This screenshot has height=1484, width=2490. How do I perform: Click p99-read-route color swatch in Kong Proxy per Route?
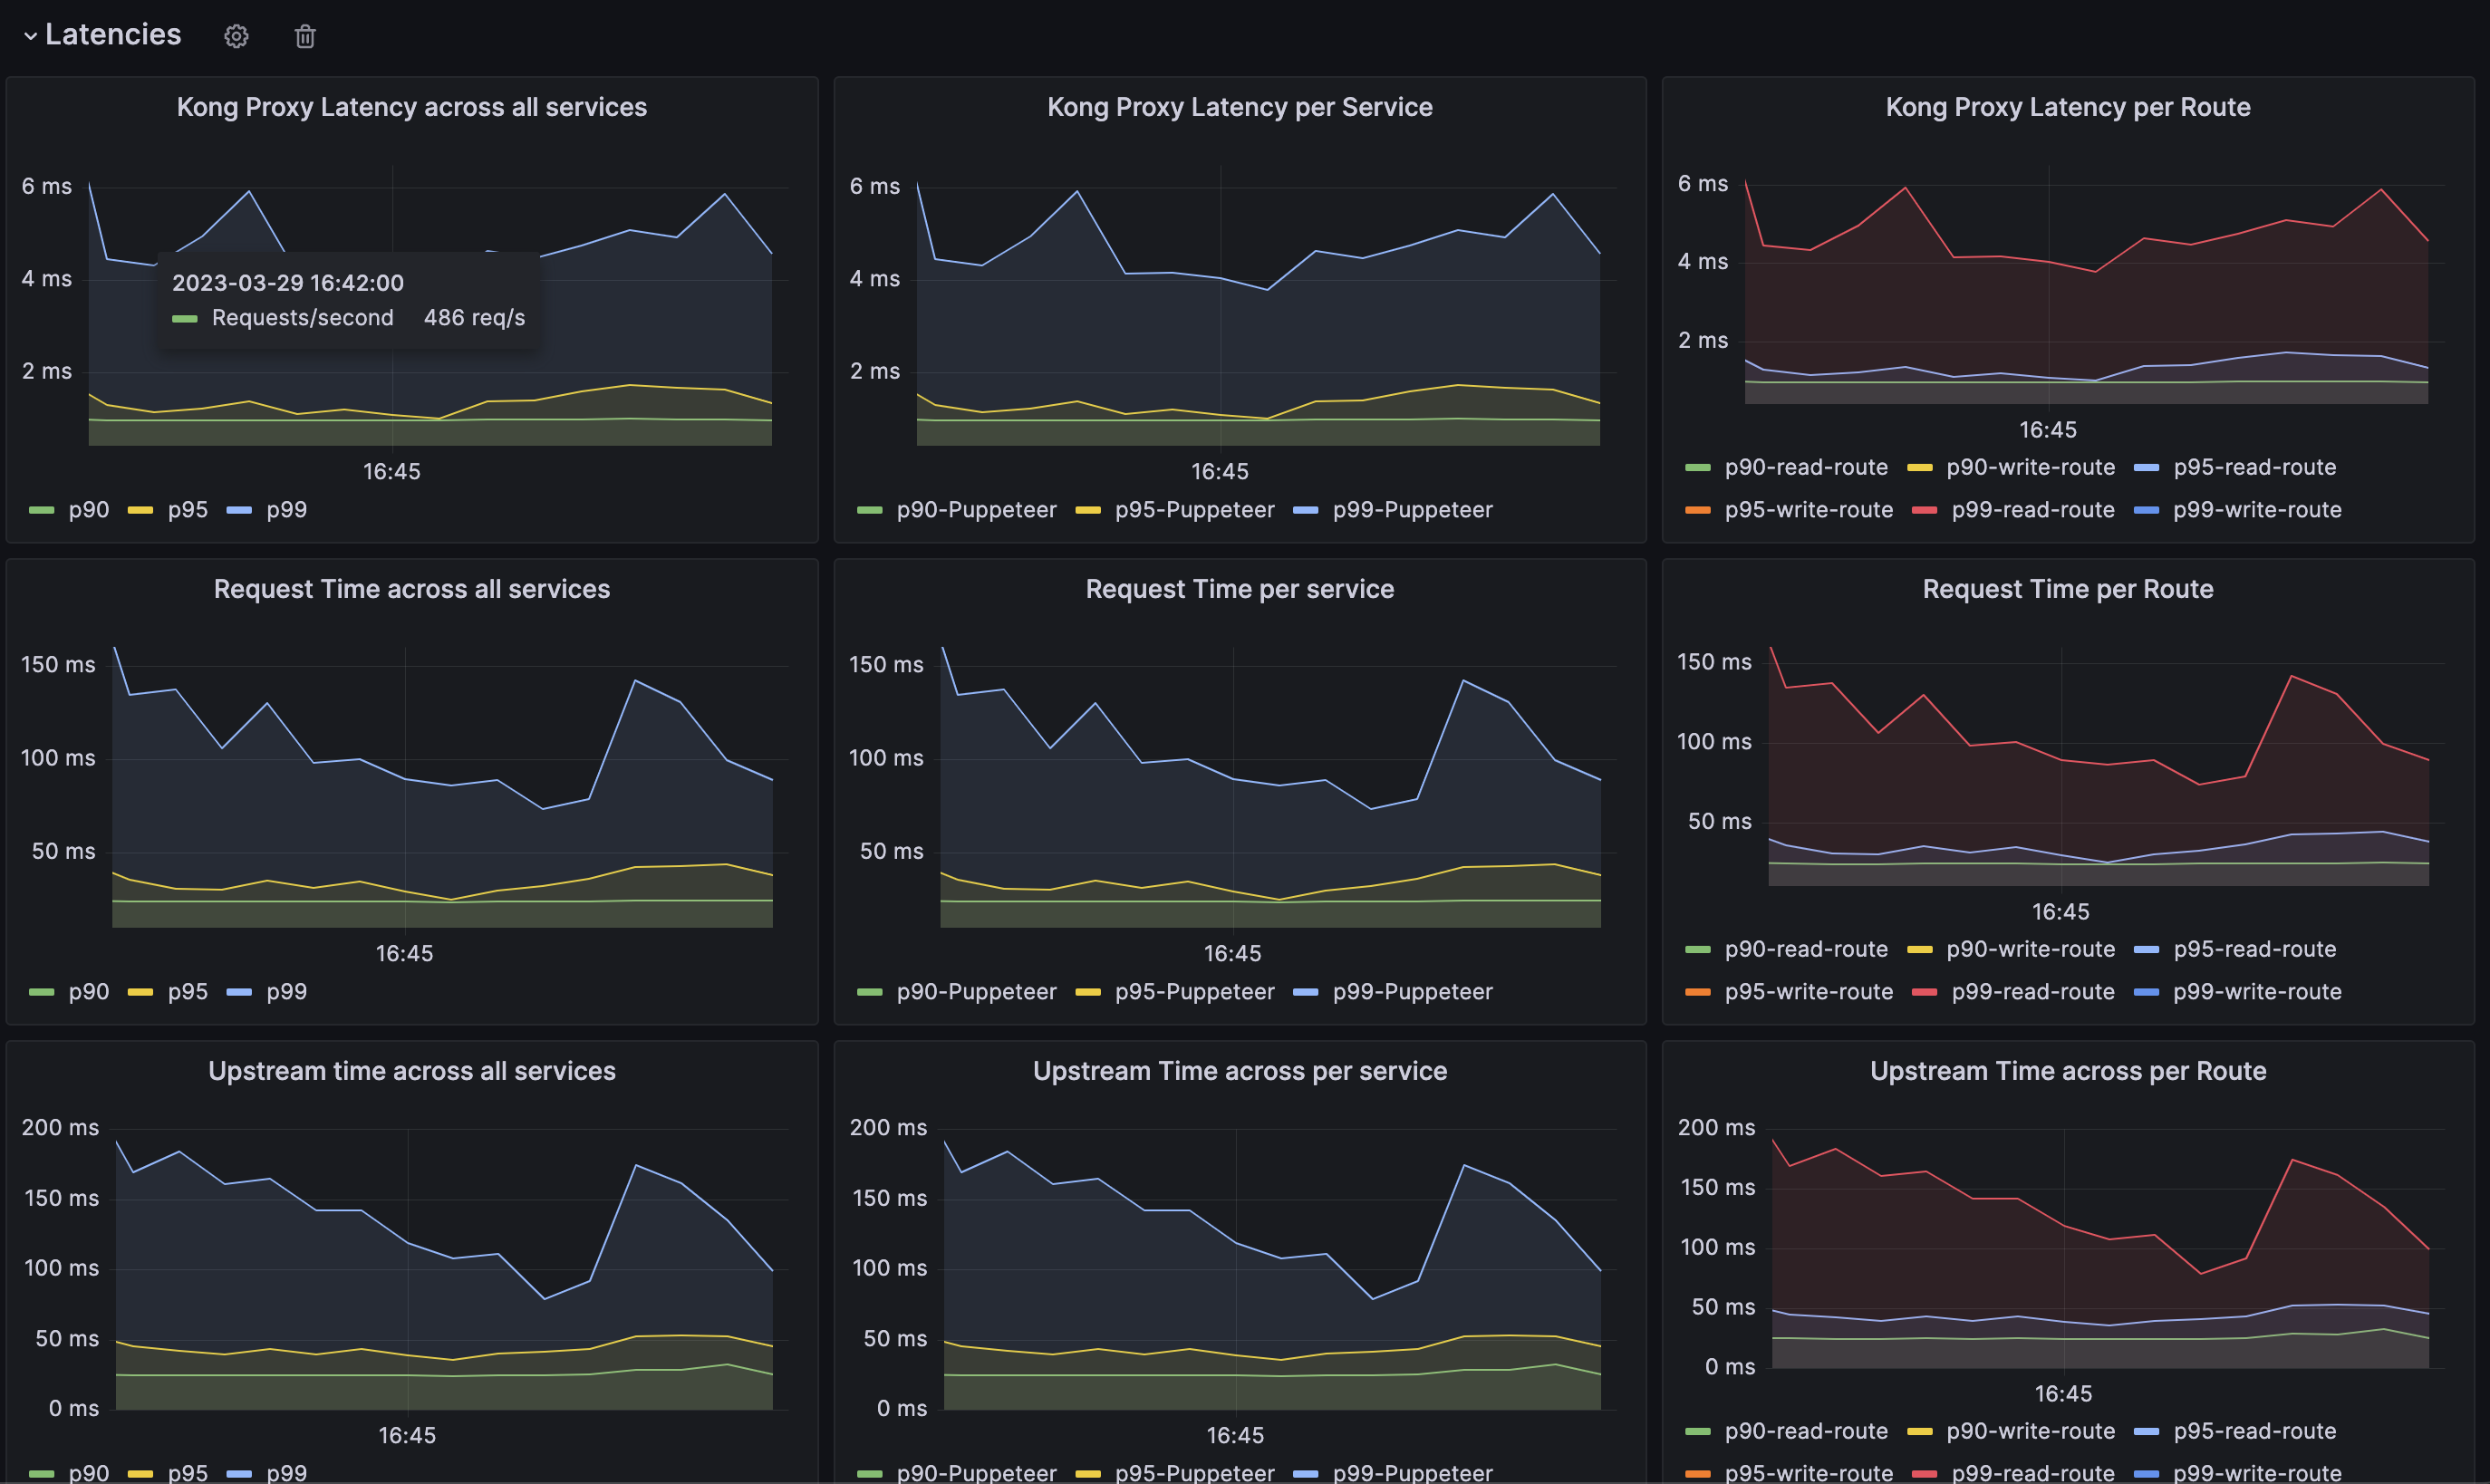[1924, 511]
